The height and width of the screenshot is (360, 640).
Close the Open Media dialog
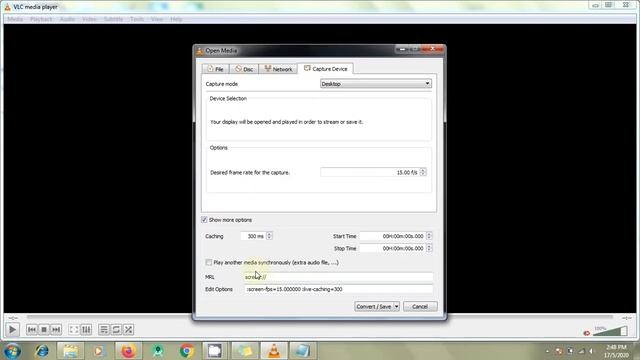[433, 49]
